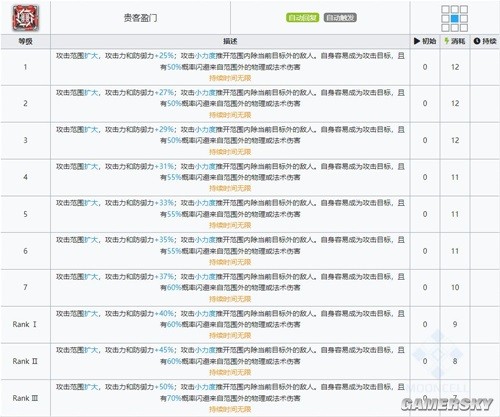Image resolution: width=500 pixels, height=417 pixels.
Task: Select level cell 1
Action: coord(25,67)
